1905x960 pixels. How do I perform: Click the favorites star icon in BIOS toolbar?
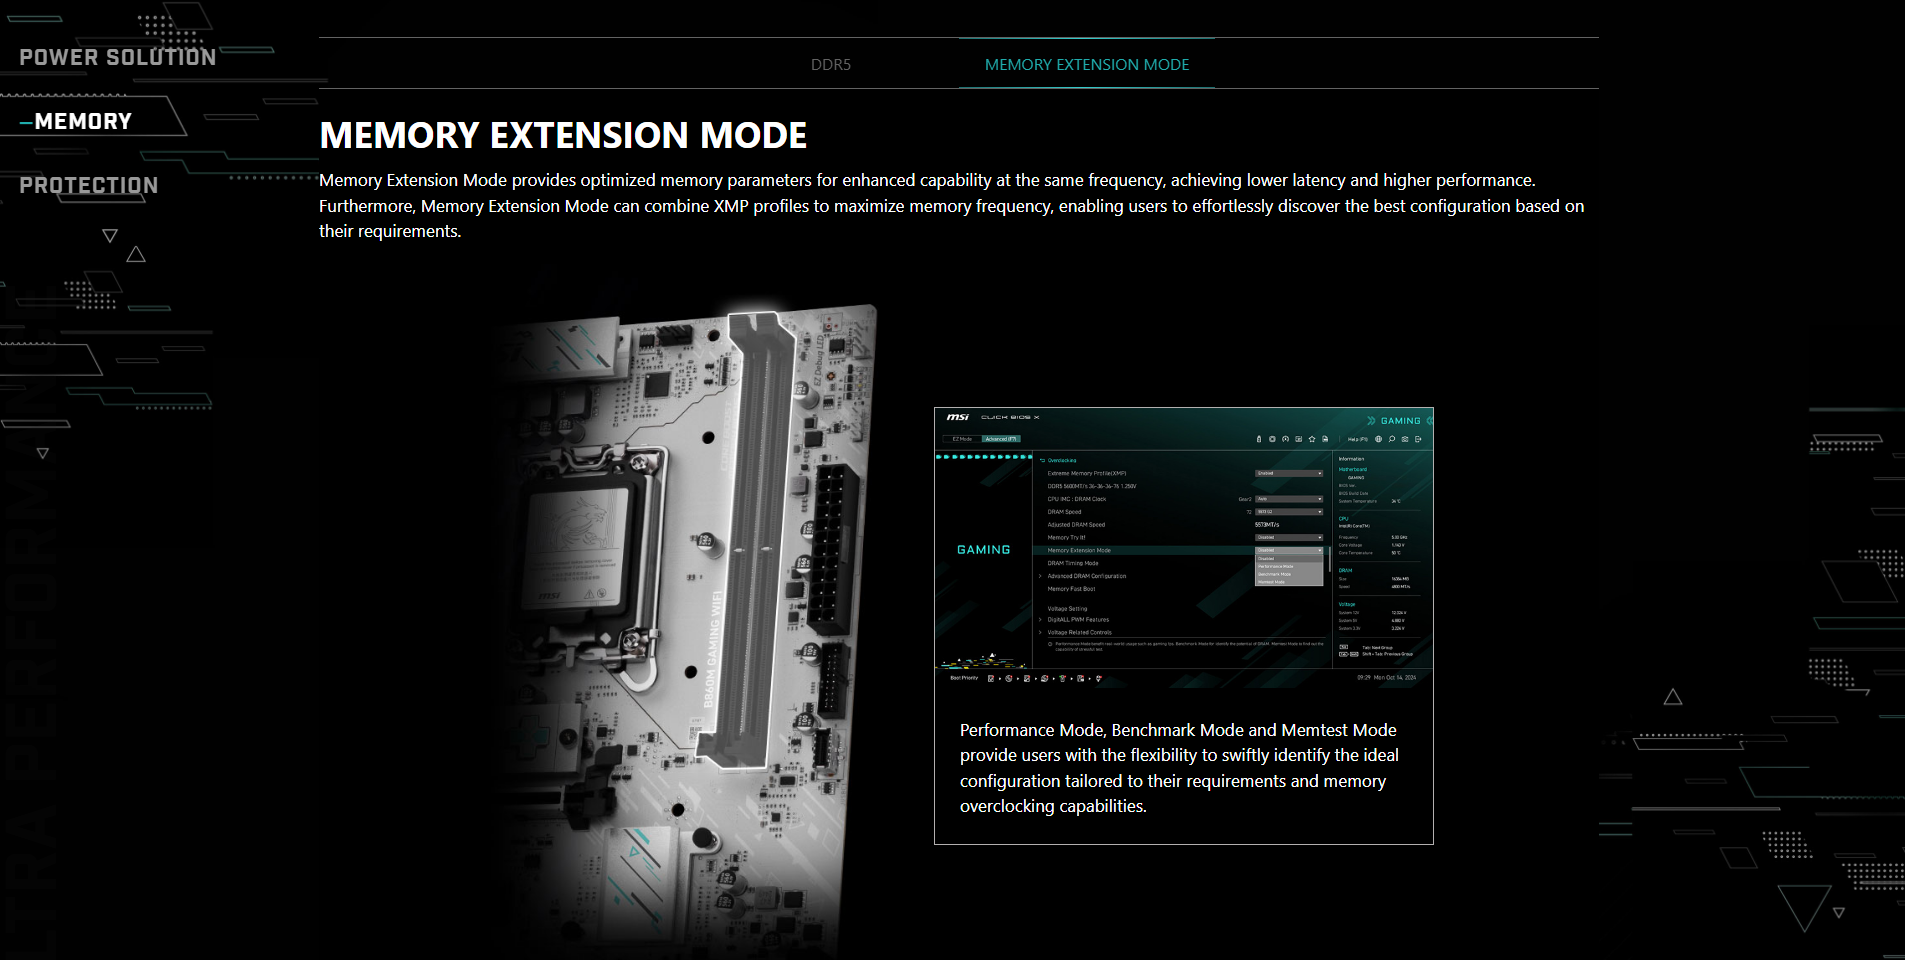tap(1312, 439)
